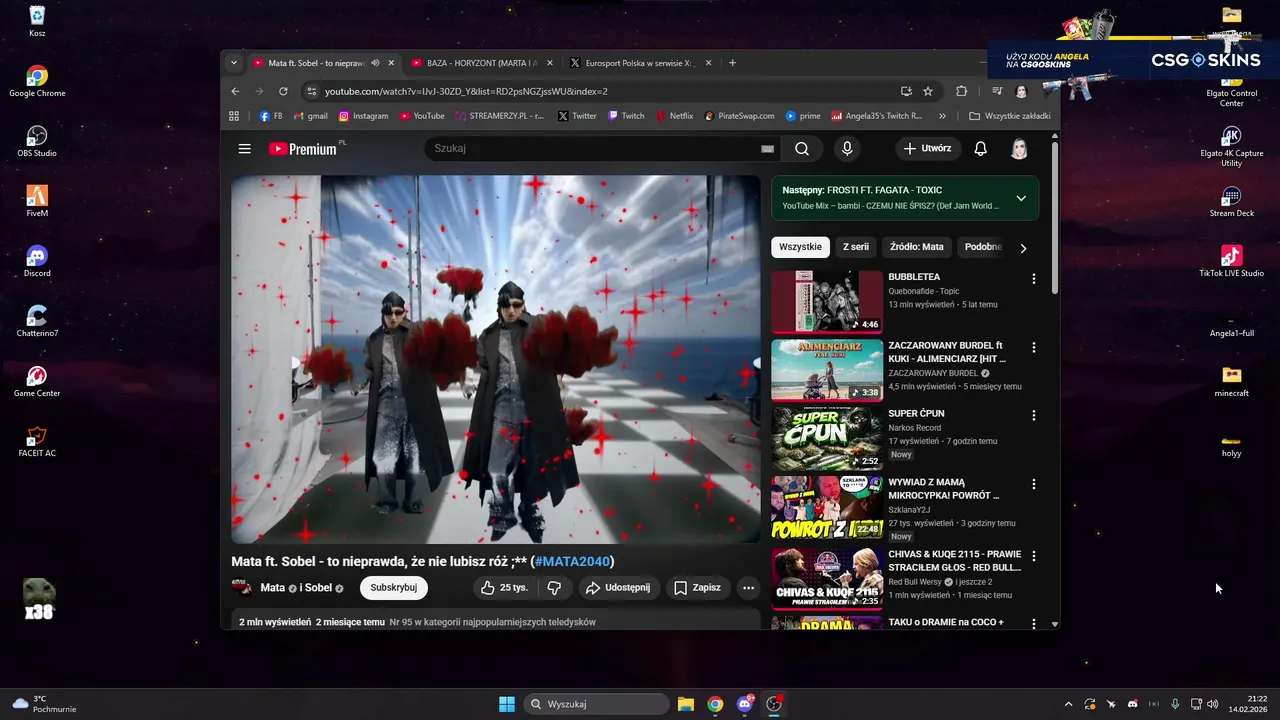
Task: Open options for the CHIVAS & KUQE video
Action: (x=1034, y=556)
